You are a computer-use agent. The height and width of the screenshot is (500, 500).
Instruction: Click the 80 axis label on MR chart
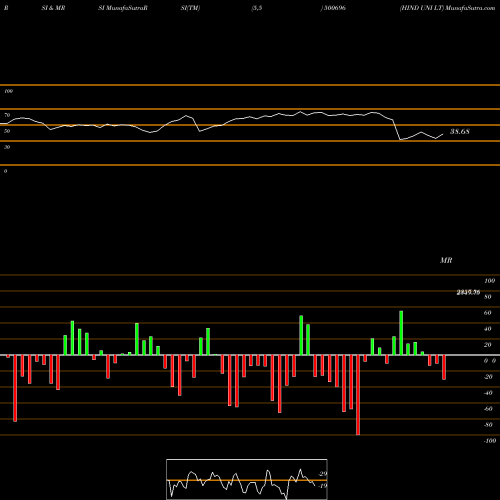[488, 297]
